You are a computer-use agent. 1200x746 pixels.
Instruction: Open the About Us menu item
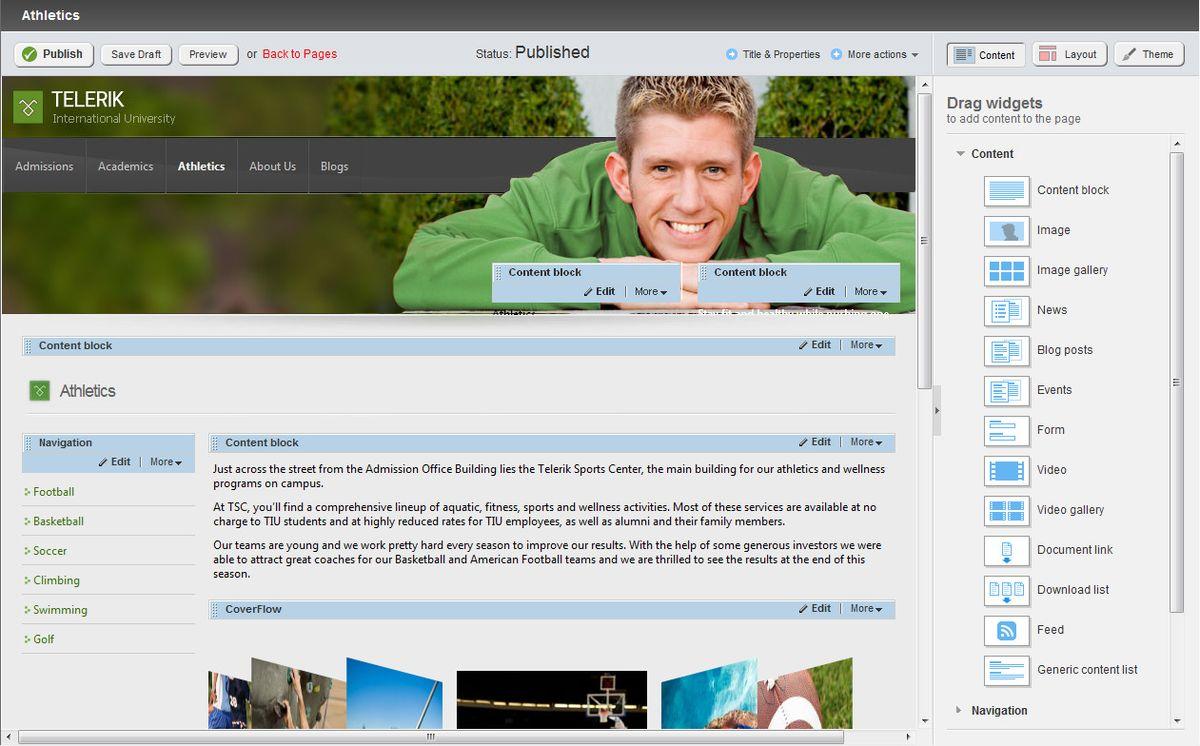(x=272, y=166)
